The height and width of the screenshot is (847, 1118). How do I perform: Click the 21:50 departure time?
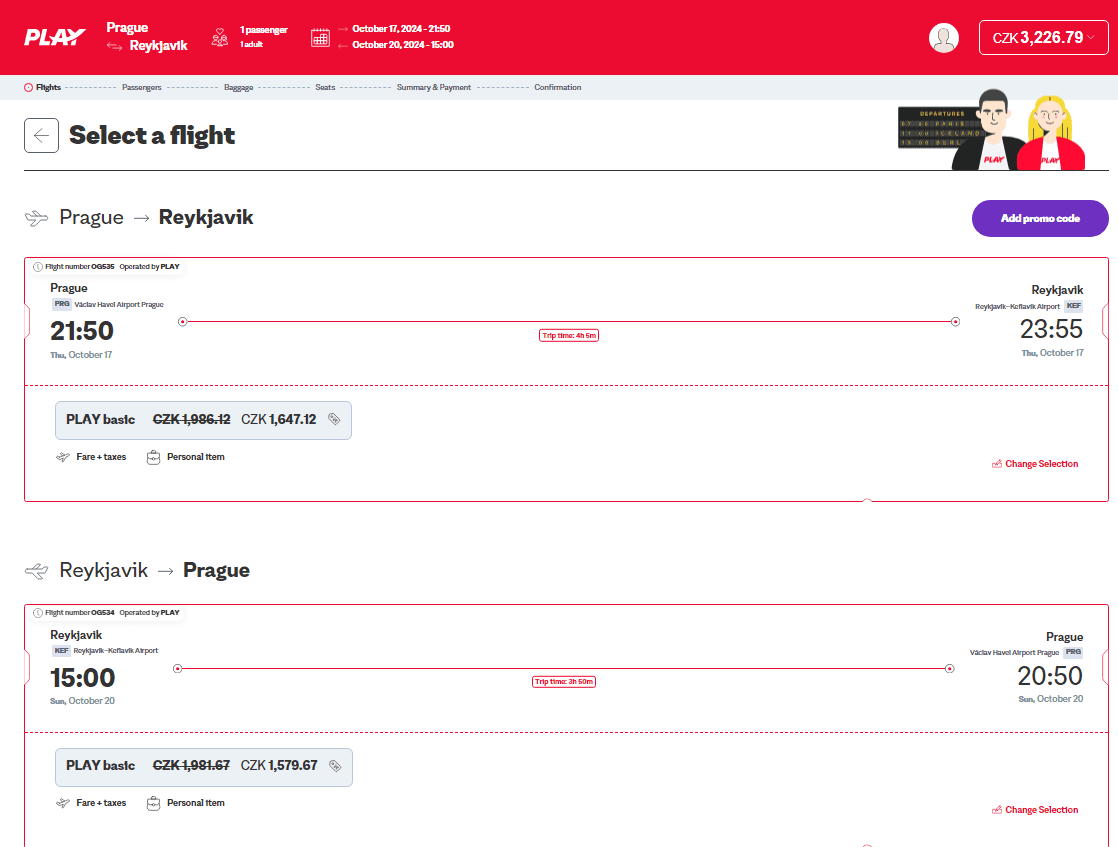(x=82, y=331)
